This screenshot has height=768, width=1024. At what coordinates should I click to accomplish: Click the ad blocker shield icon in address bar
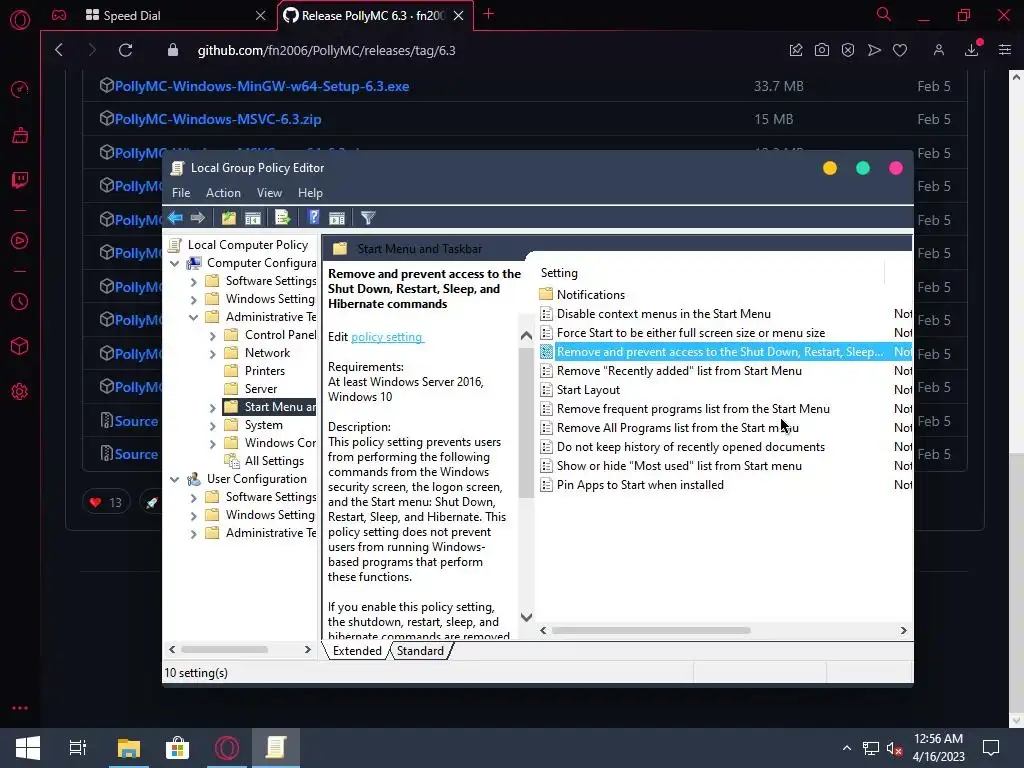coord(848,50)
